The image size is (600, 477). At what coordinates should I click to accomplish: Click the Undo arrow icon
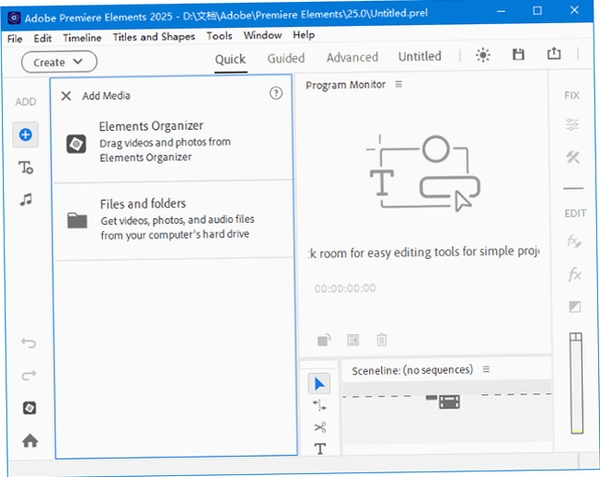29,342
